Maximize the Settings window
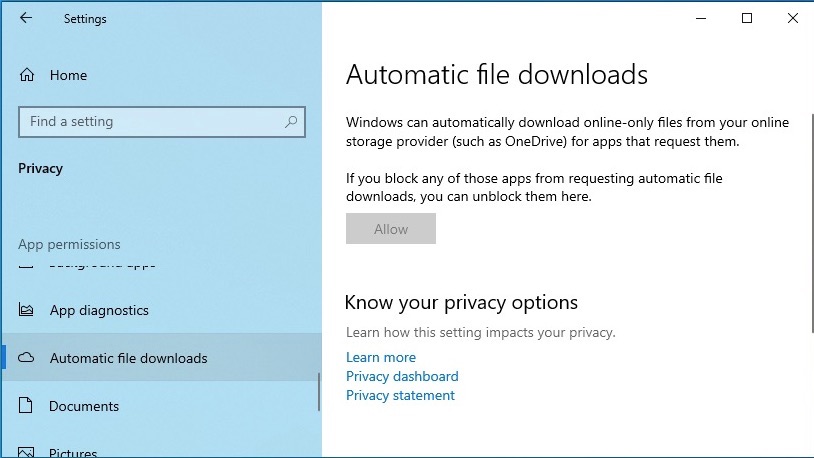 [747, 18]
